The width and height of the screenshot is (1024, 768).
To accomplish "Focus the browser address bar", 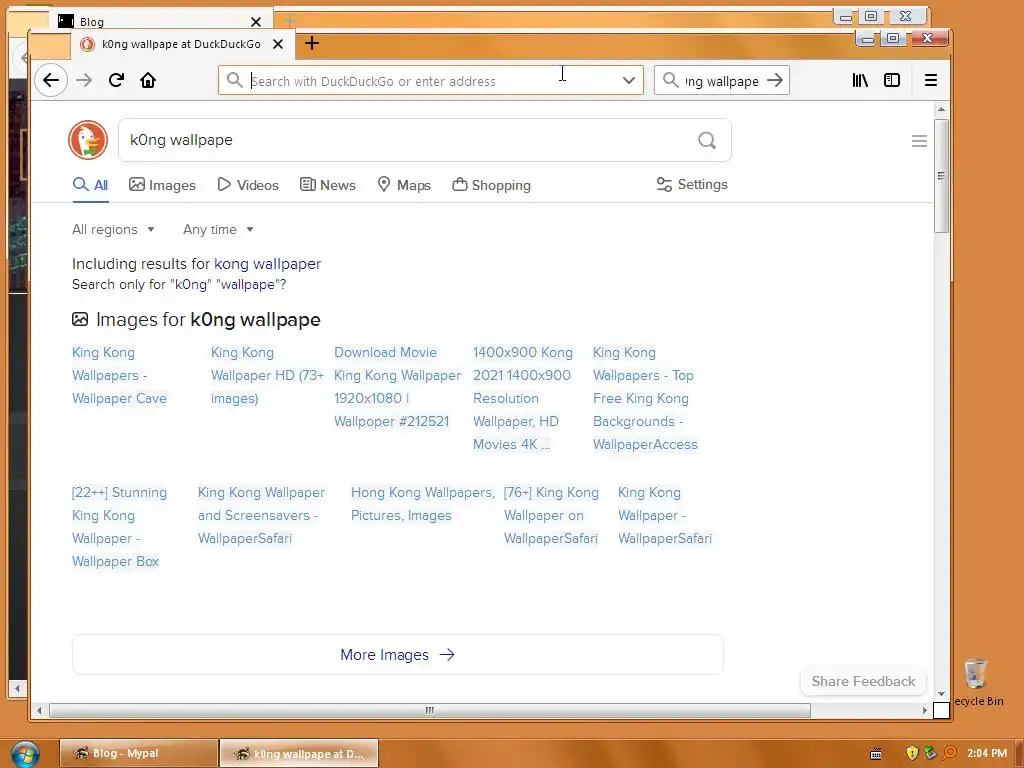I will [431, 80].
